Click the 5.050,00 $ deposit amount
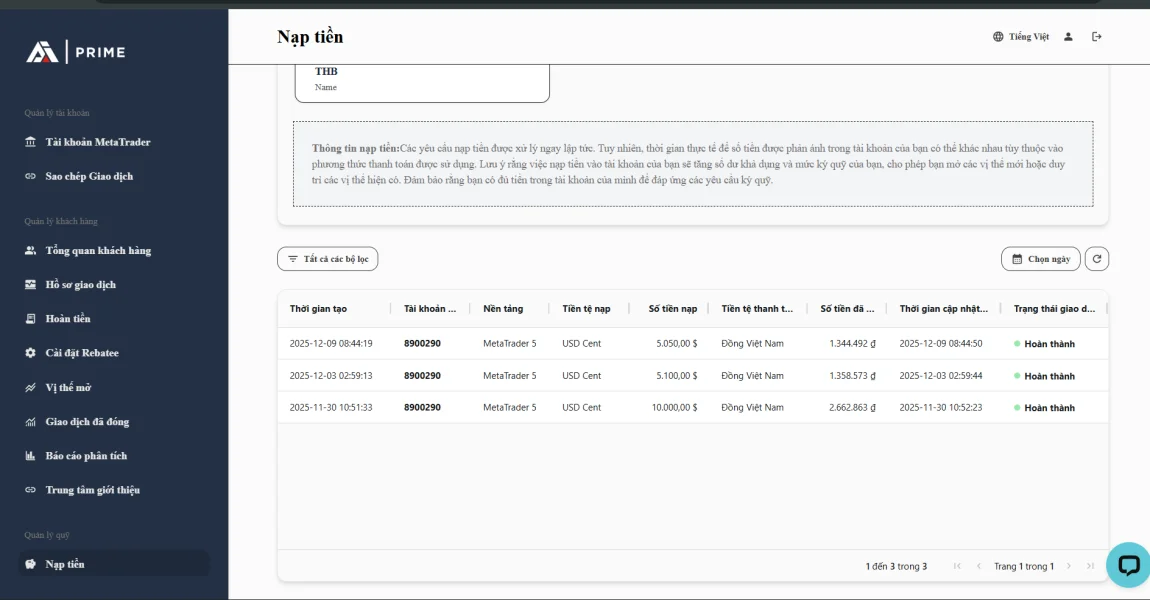1150x600 pixels. (x=677, y=343)
